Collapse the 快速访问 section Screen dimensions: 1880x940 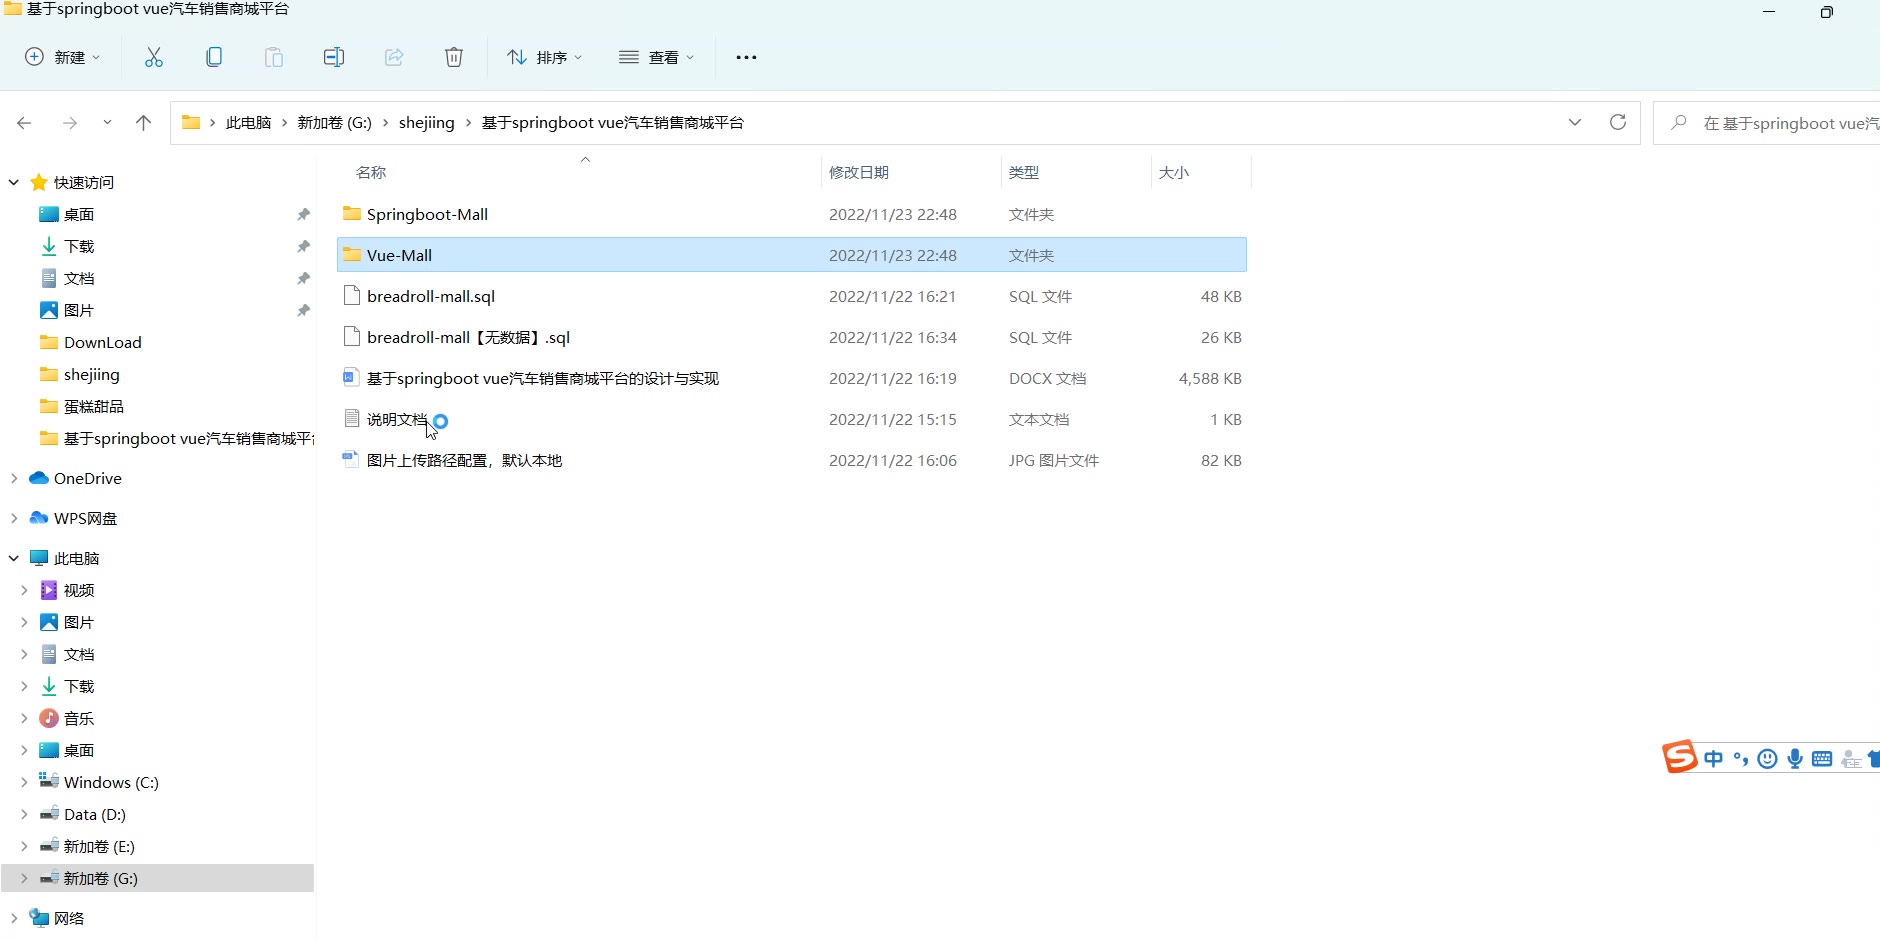pyautogui.click(x=14, y=182)
